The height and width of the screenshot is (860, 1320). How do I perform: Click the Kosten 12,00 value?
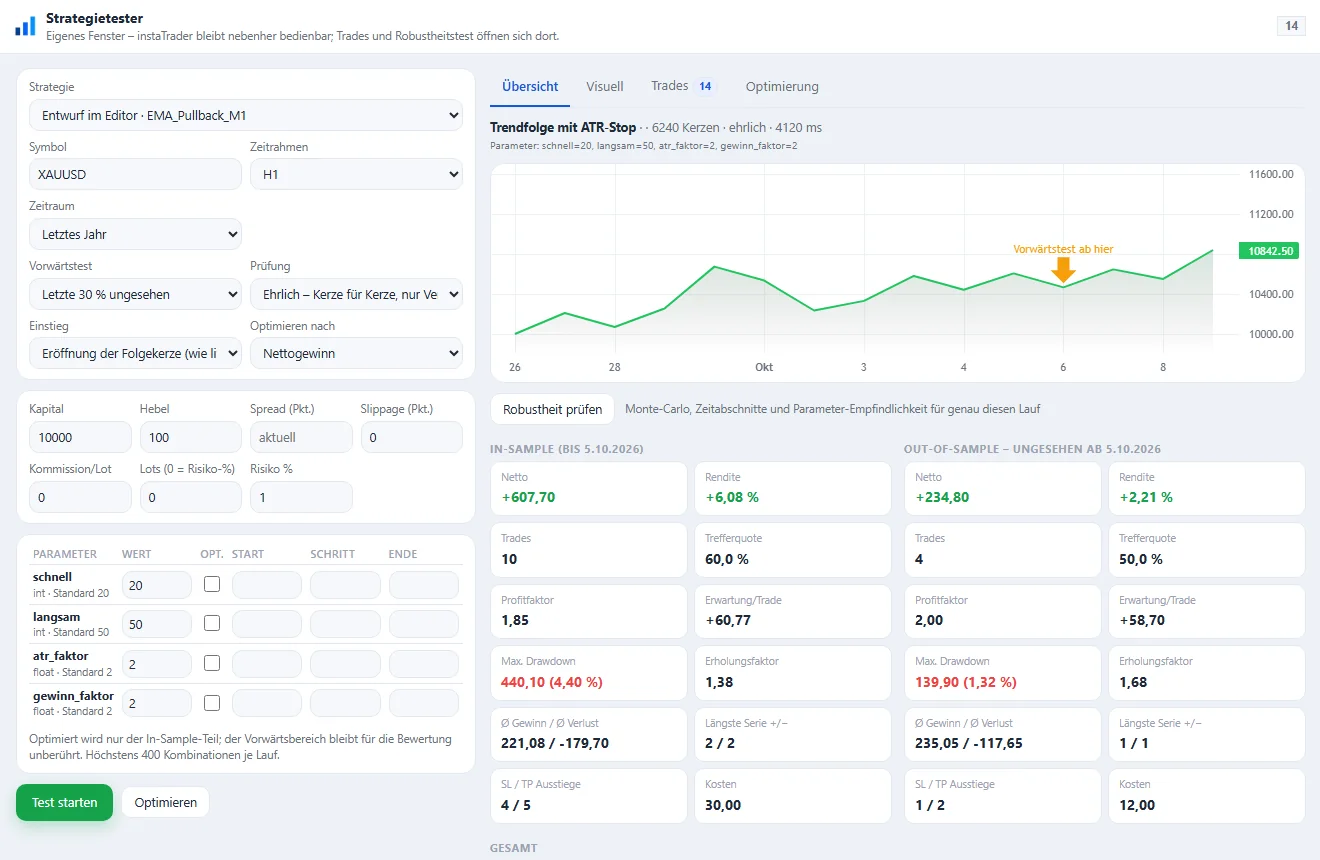pyautogui.click(x=1137, y=805)
